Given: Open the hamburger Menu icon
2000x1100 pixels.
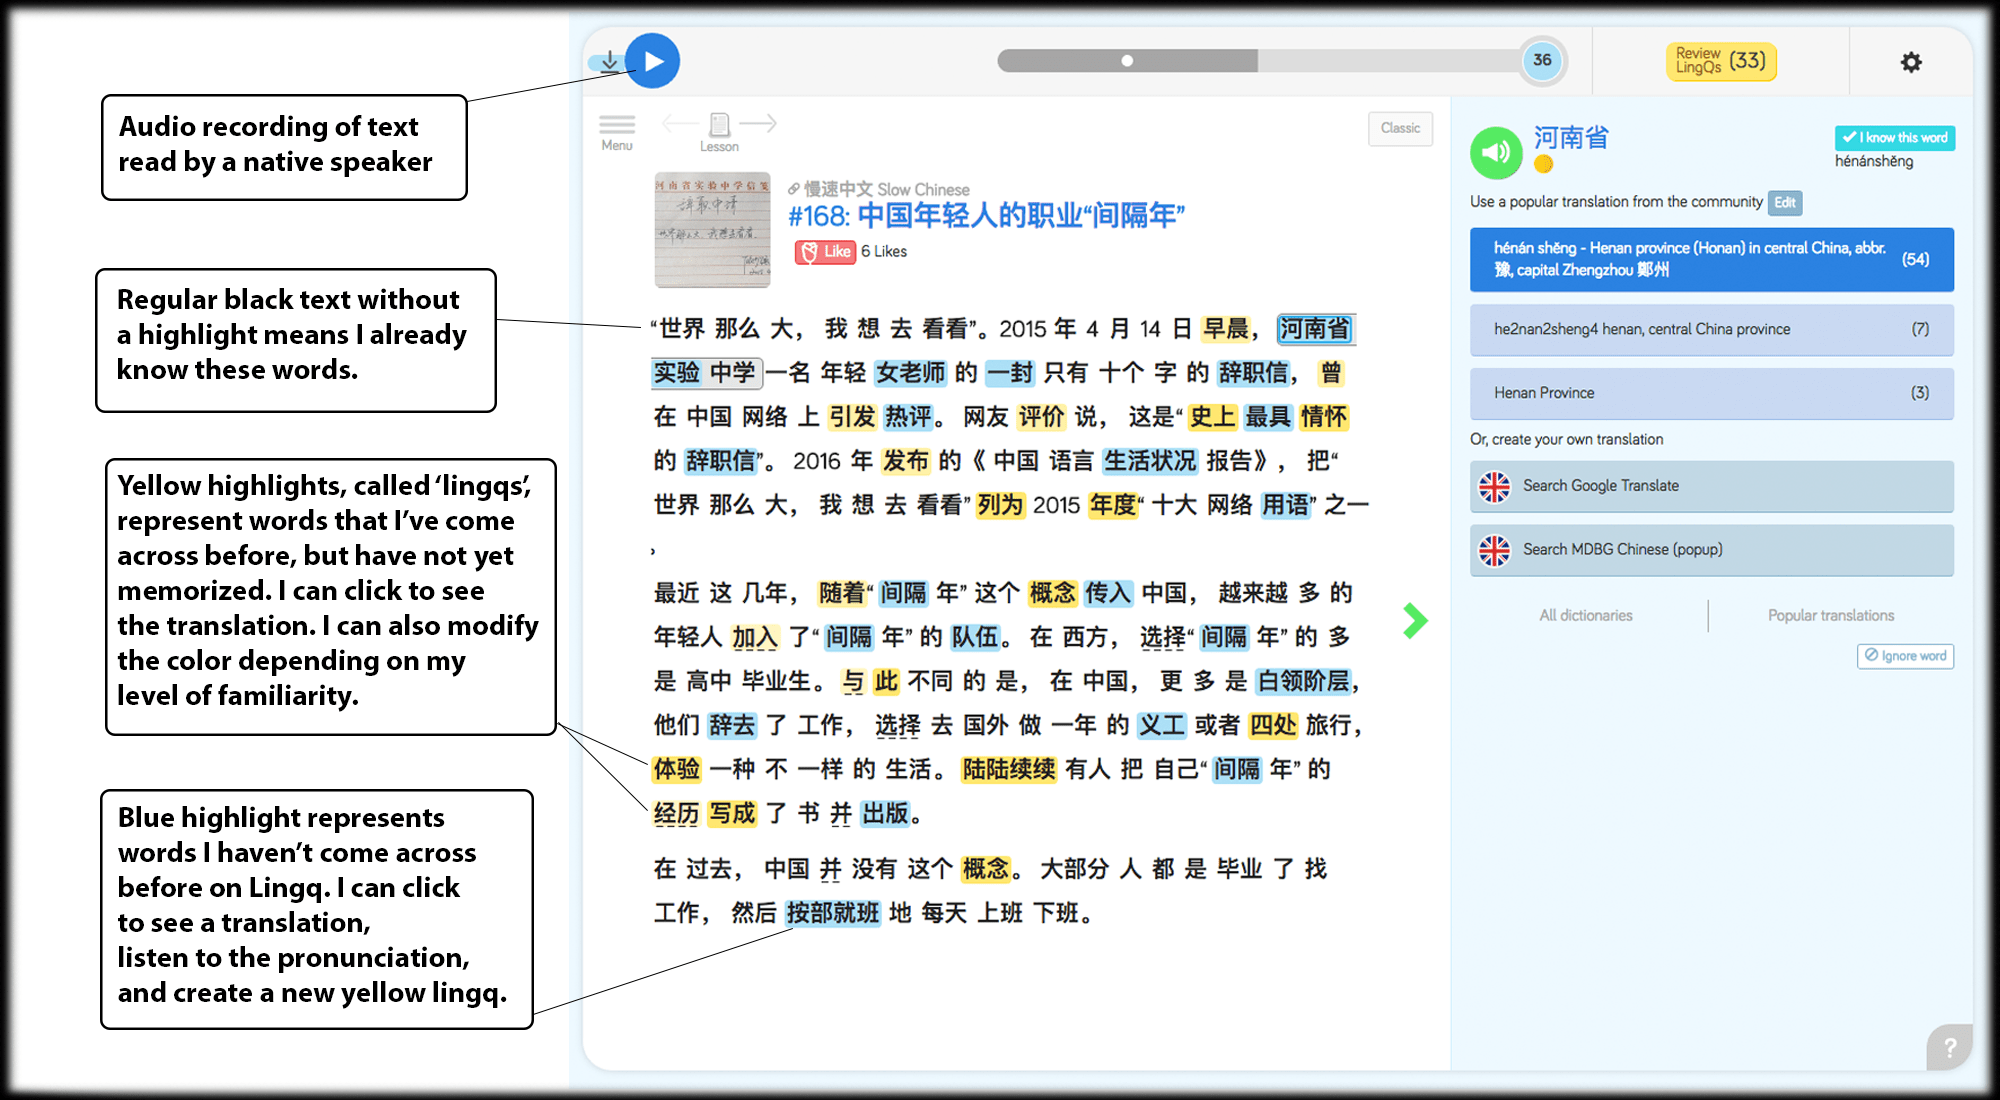Looking at the screenshot, I should (x=617, y=125).
